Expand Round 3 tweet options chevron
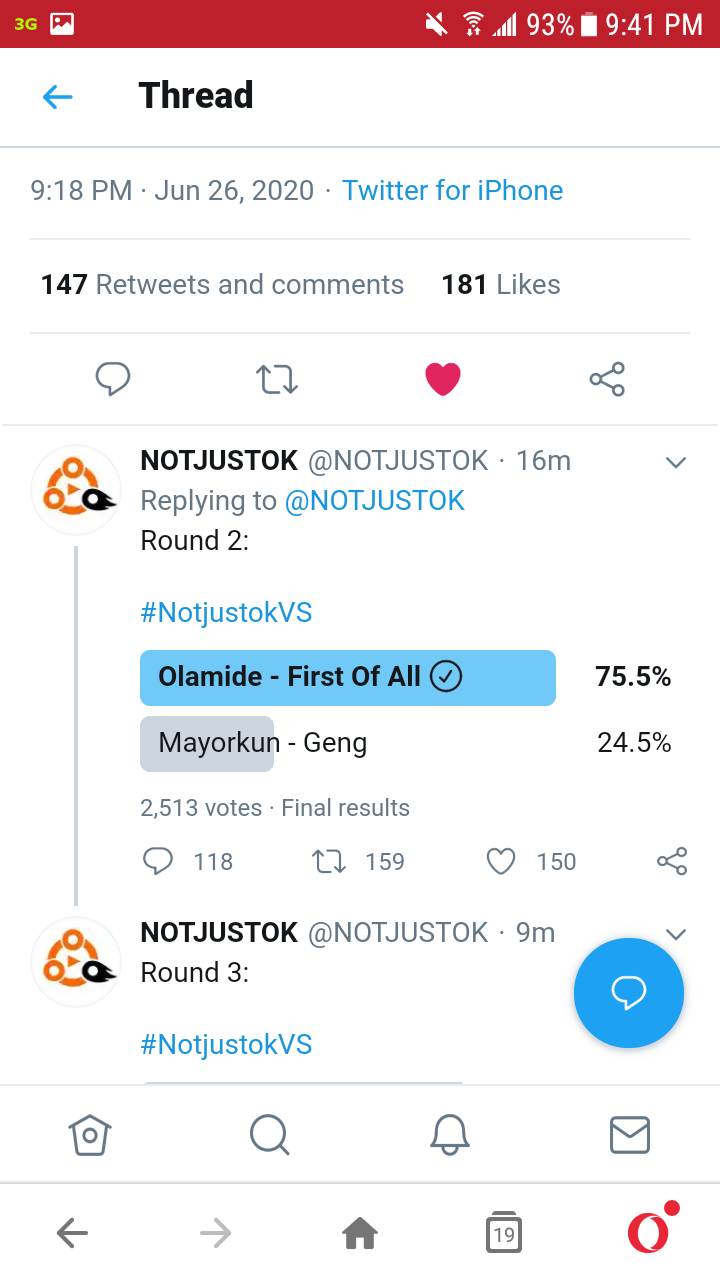Image resolution: width=720 pixels, height=1280 pixels. 676,934
